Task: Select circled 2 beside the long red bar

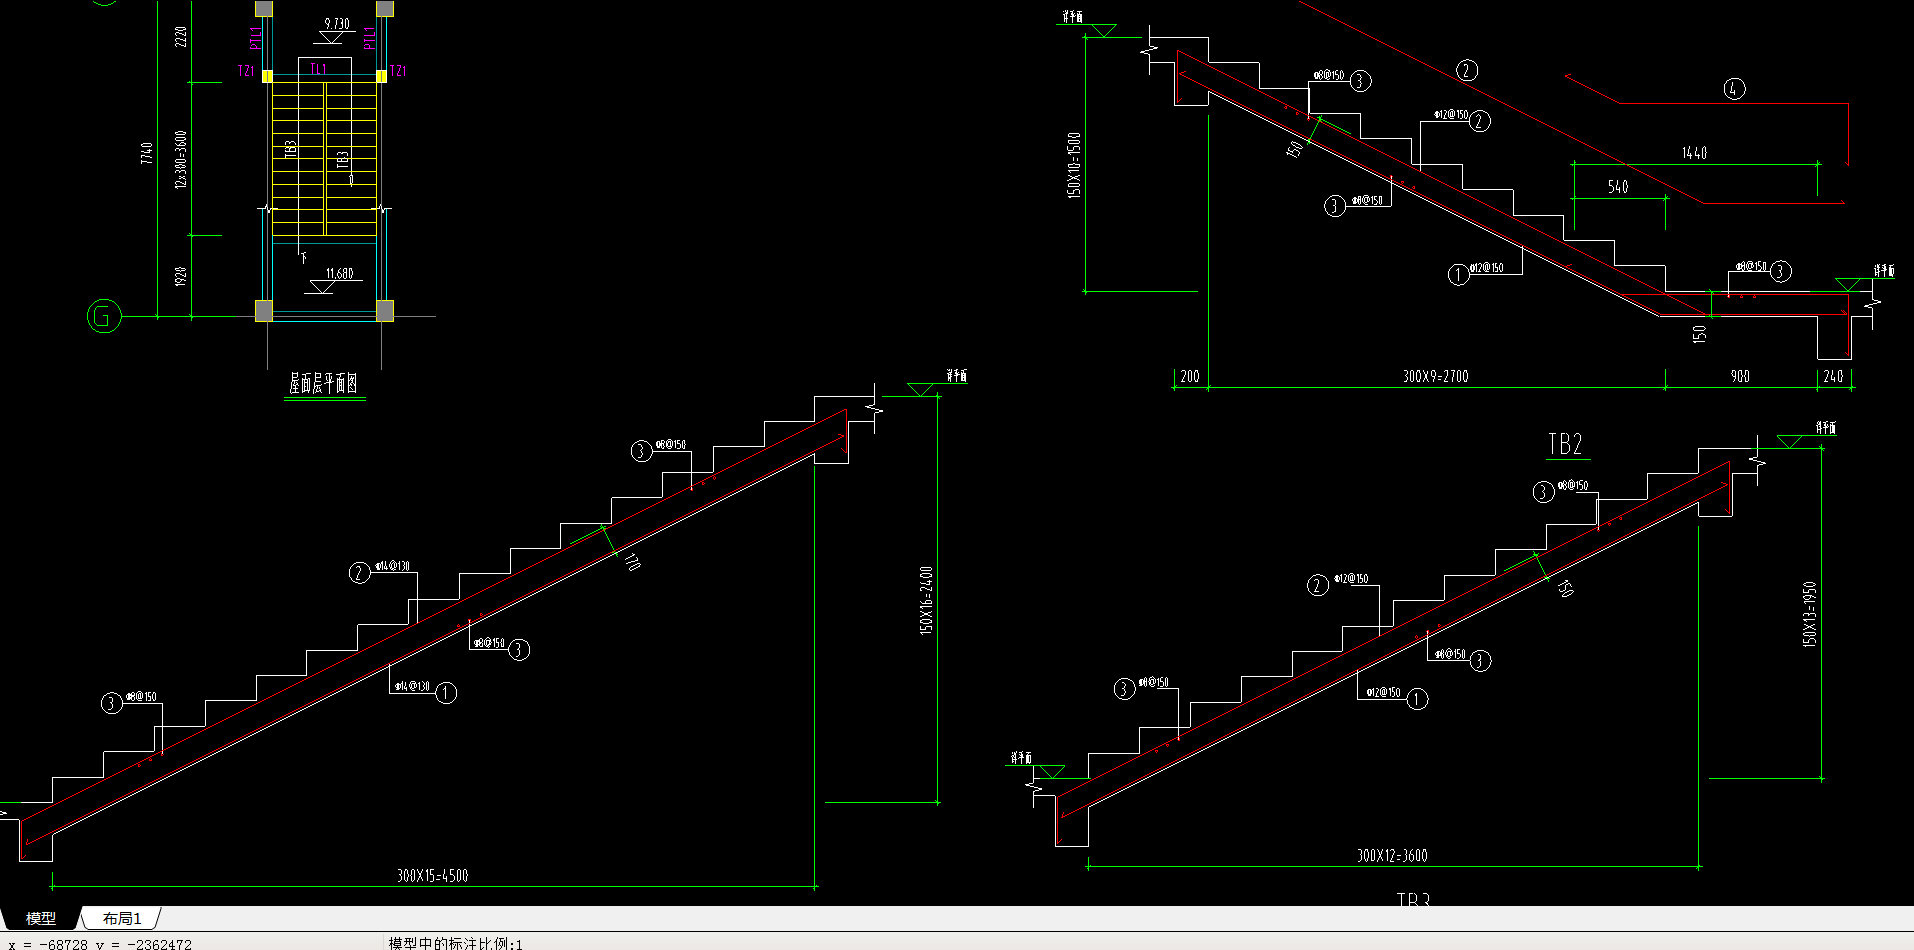Action: coord(1466,70)
